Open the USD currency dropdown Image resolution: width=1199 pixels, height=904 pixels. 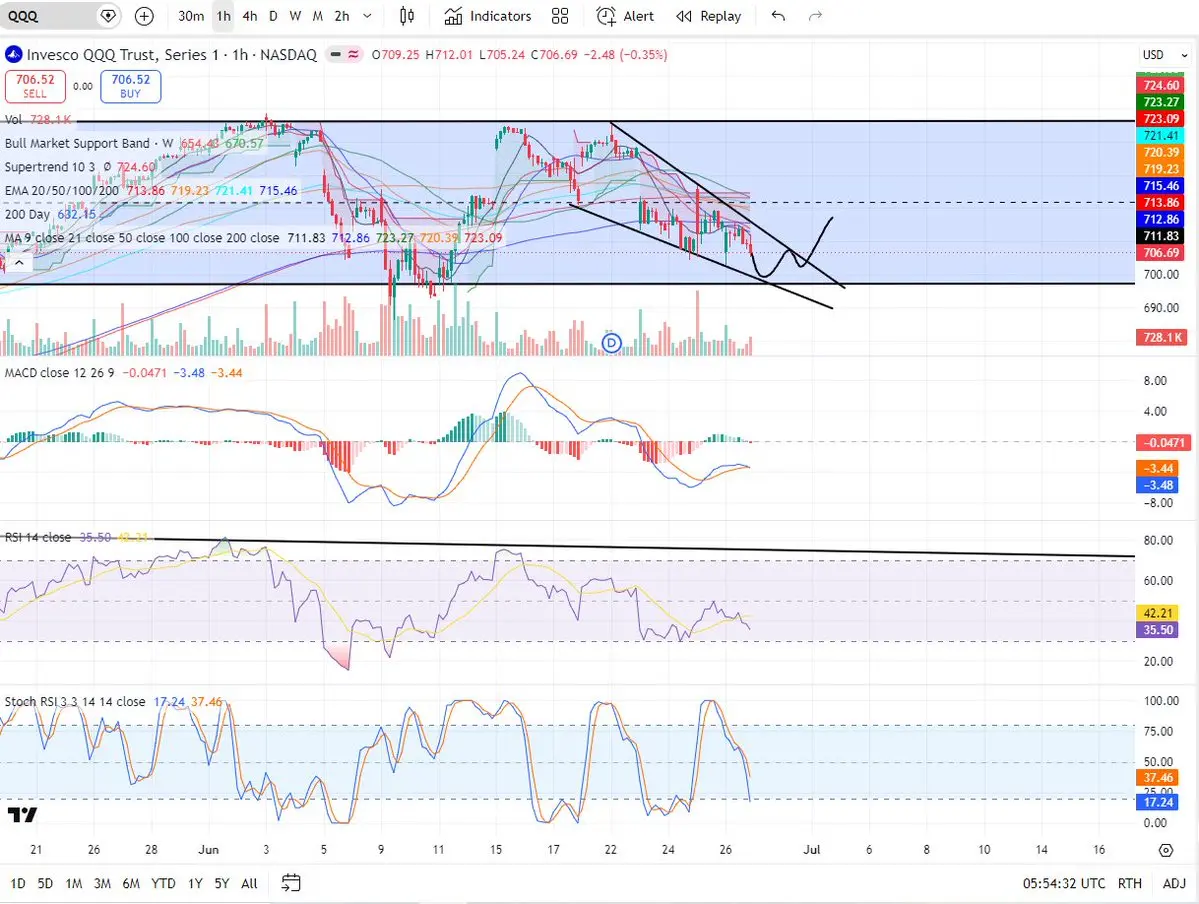click(x=1165, y=55)
